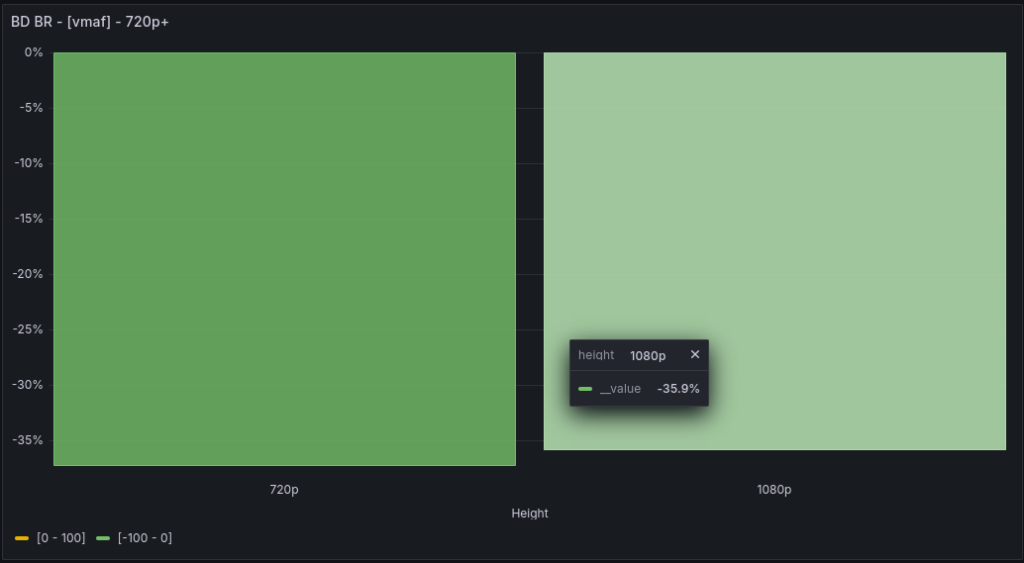Click the -20% y-axis tick label
This screenshot has height=563, width=1024.
pos(30,274)
